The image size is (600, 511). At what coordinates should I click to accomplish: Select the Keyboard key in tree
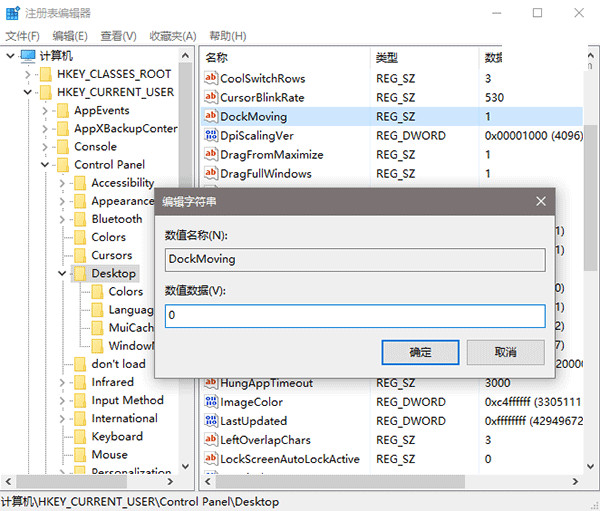[117, 437]
